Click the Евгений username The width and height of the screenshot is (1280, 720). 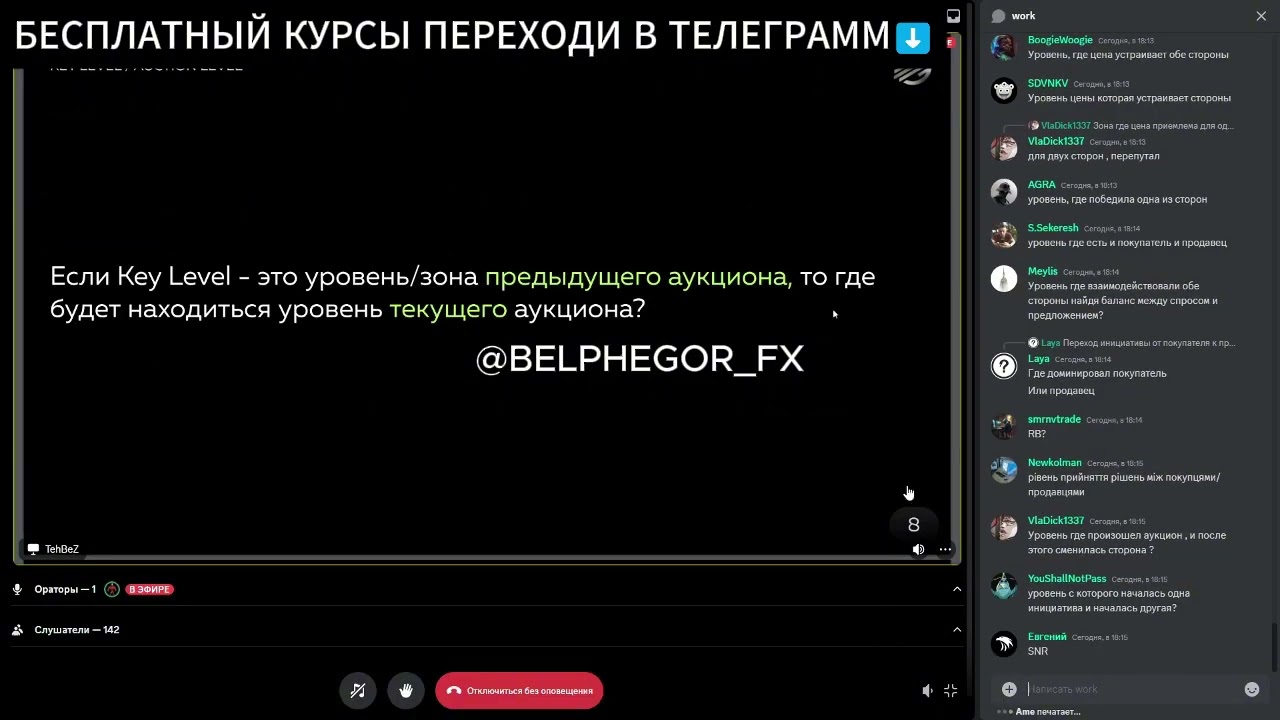(1047, 636)
